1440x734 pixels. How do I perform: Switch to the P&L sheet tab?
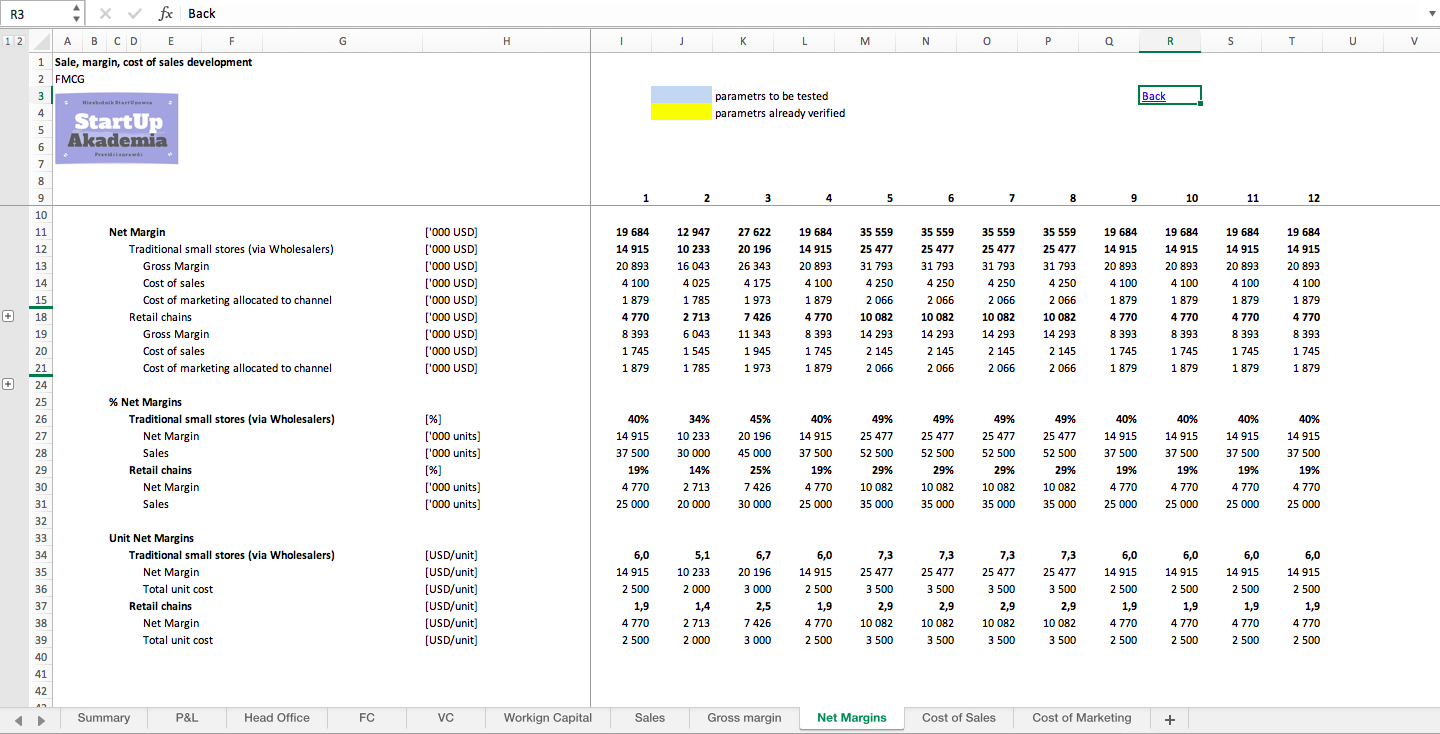coord(187,718)
